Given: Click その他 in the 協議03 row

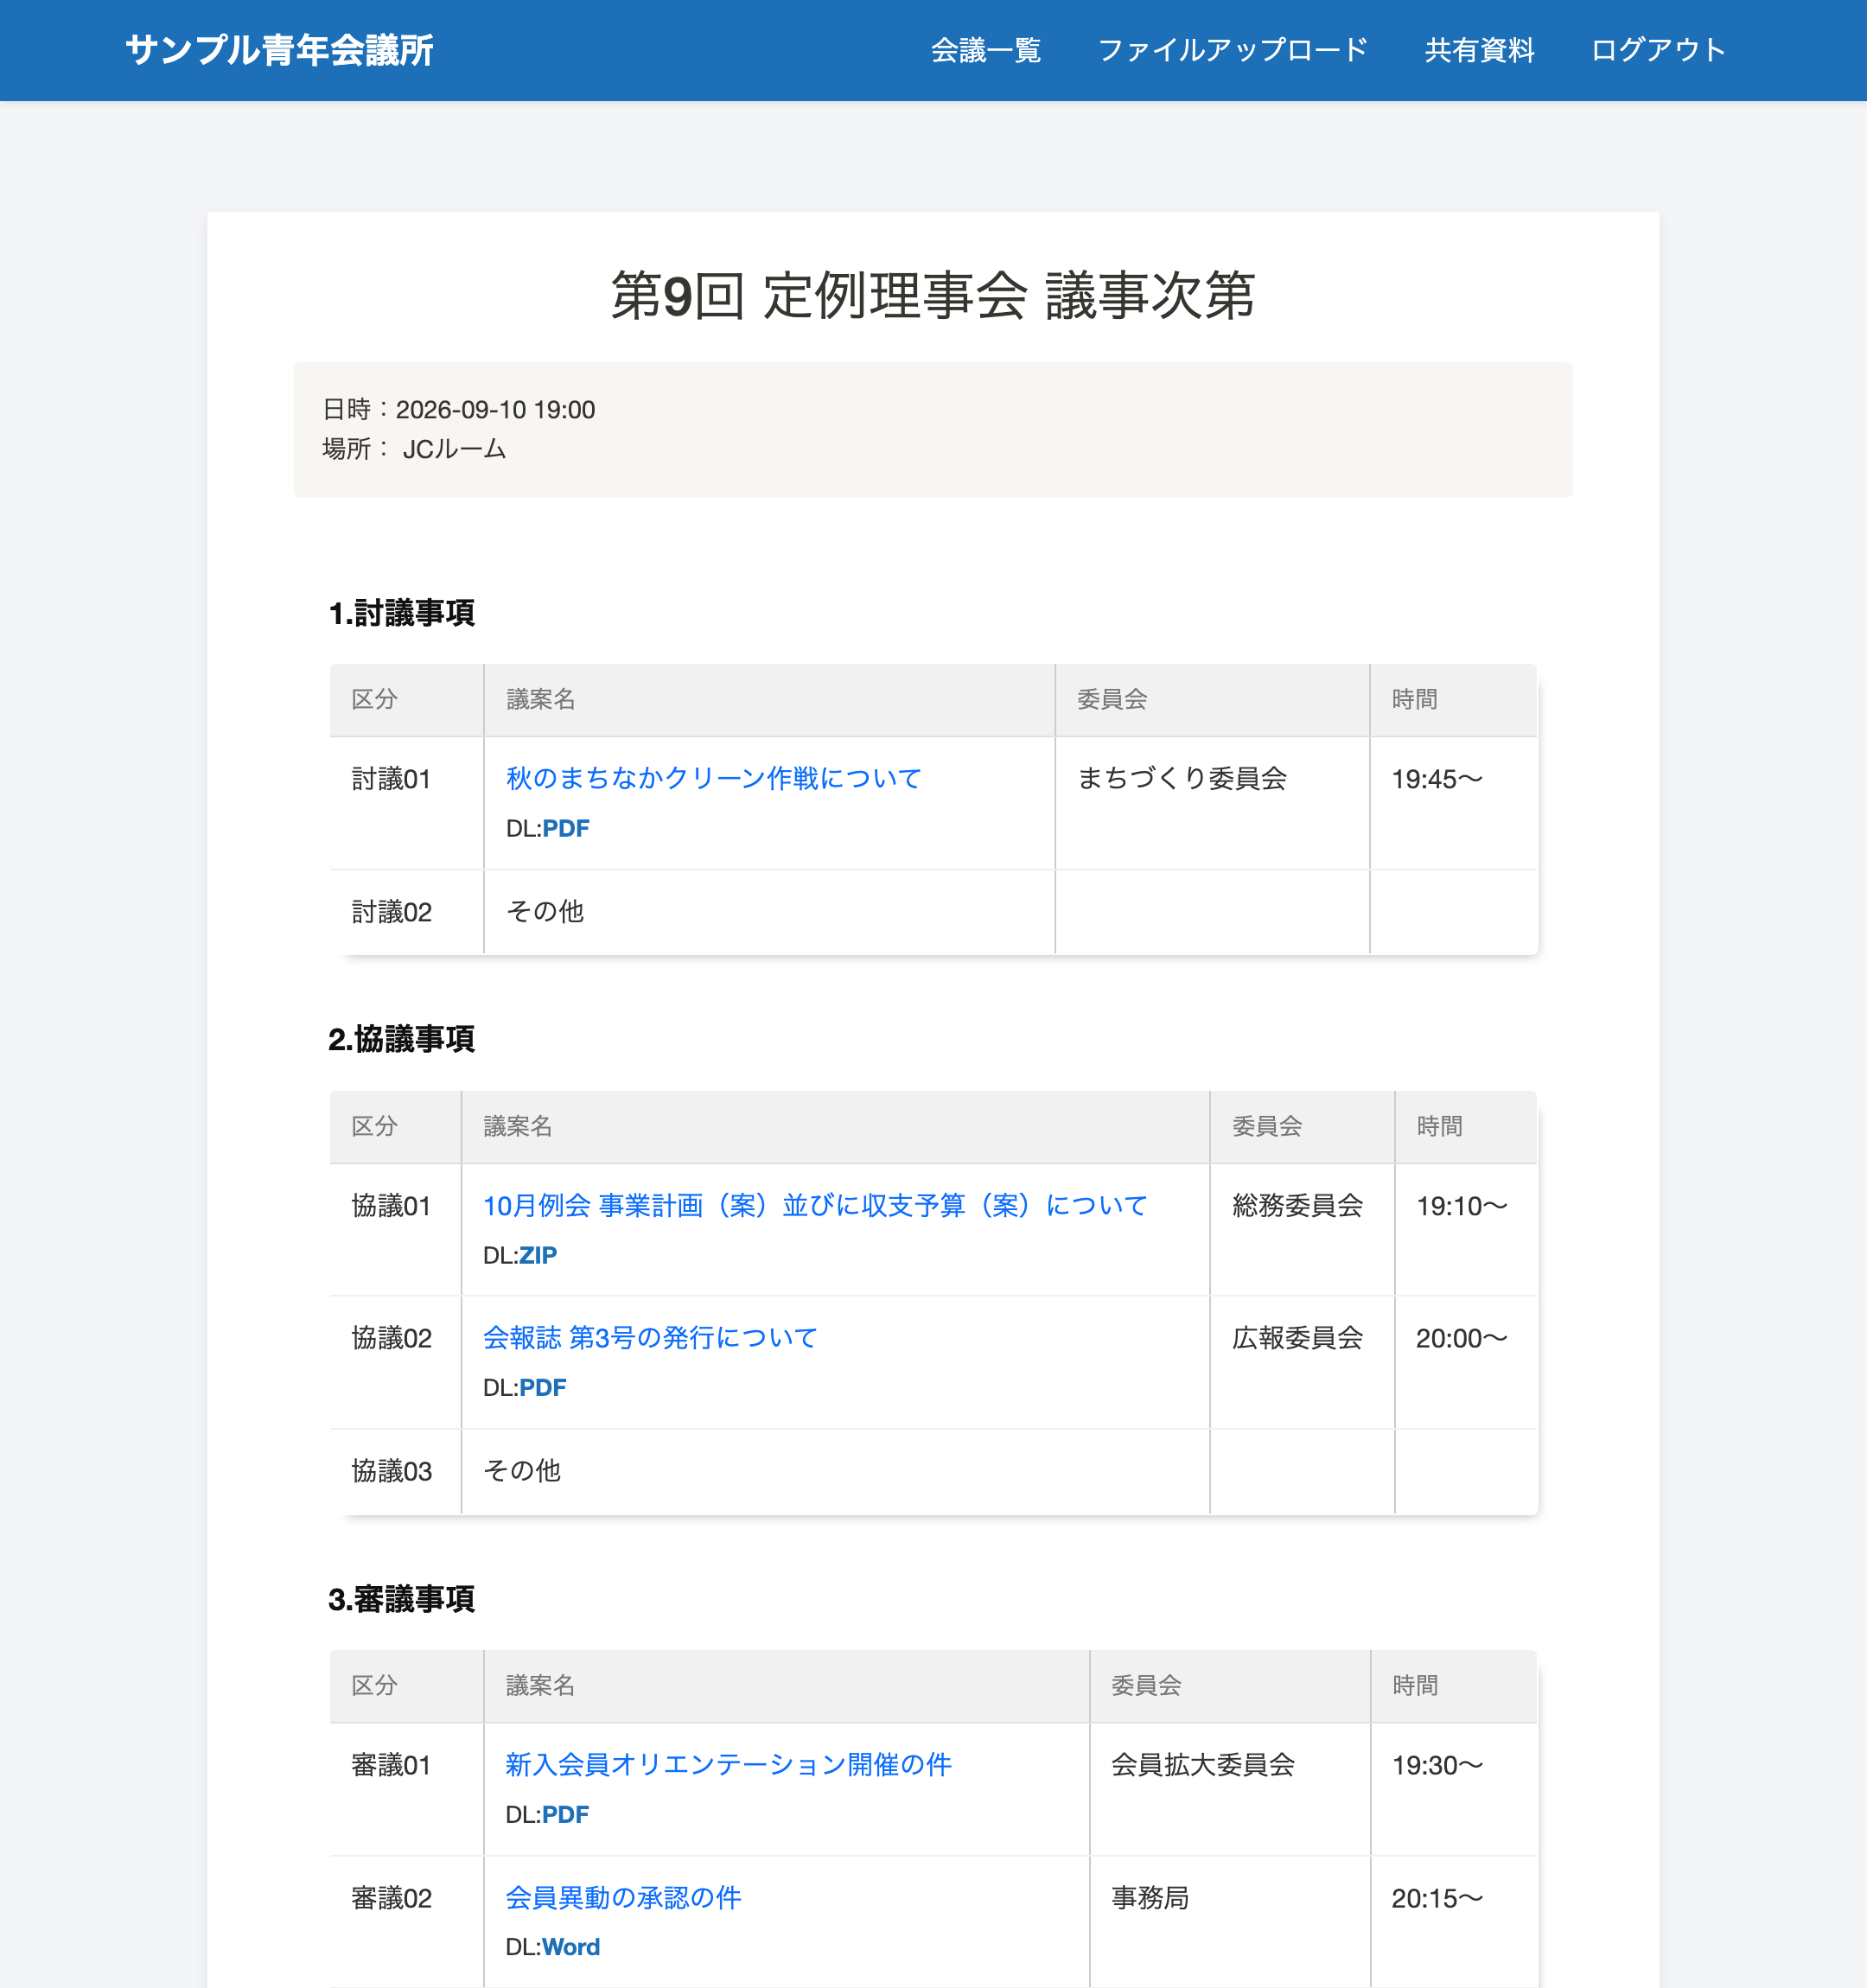Looking at the screenshot, I should pos(522,1470).
